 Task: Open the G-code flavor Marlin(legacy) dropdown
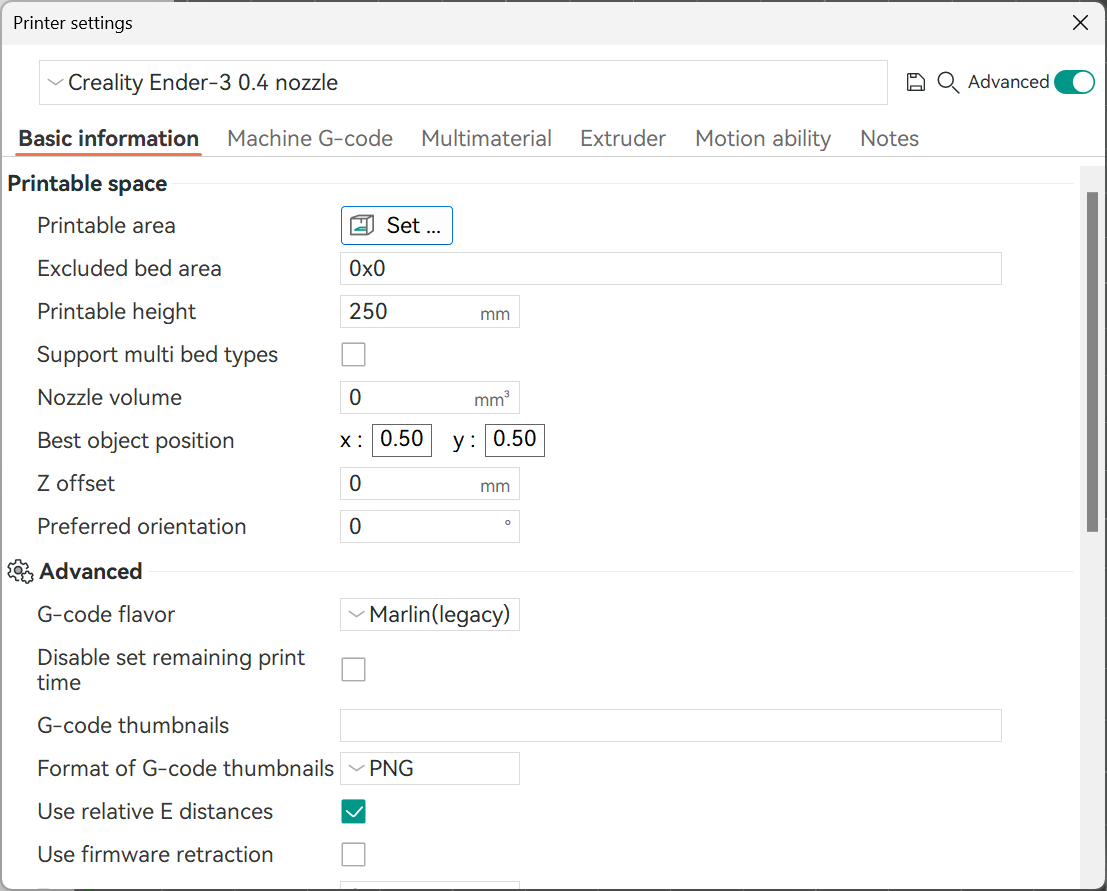[x=430, y=614]
